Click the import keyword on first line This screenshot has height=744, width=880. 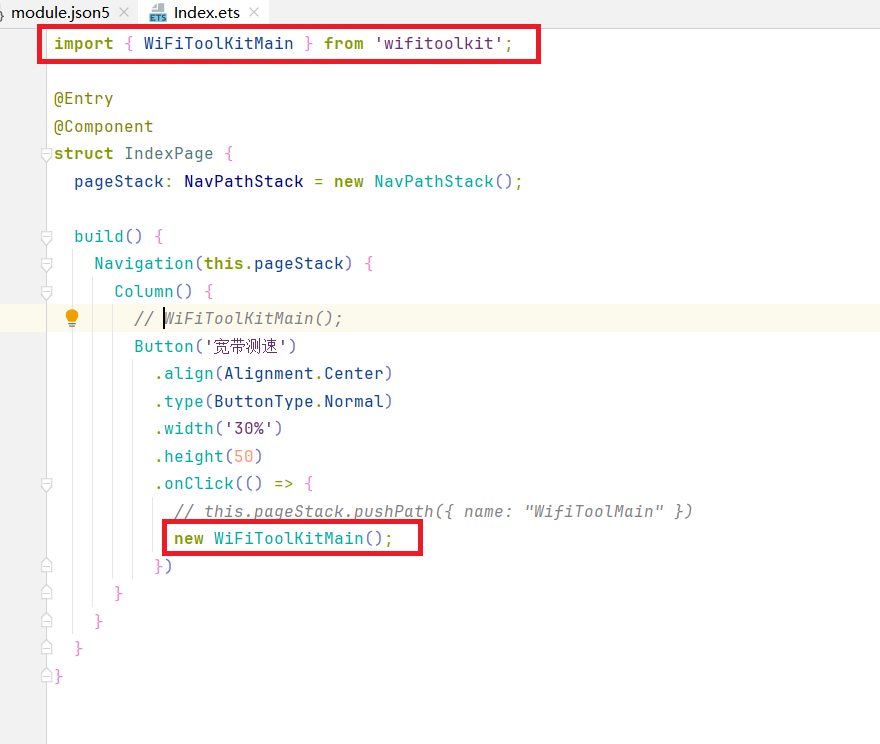click(84, 44)
